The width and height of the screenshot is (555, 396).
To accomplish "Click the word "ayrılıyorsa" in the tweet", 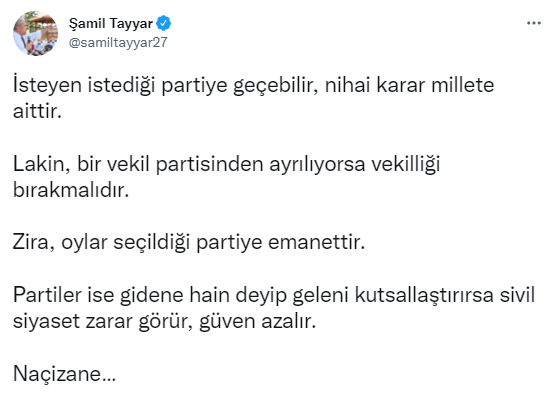I will (x=317, y=165).
